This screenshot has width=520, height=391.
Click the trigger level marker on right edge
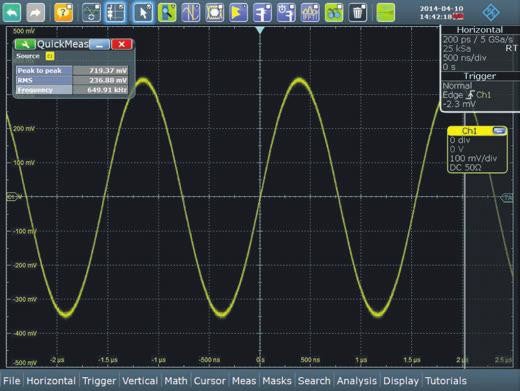pyautogui.click(x=507, y=198)
